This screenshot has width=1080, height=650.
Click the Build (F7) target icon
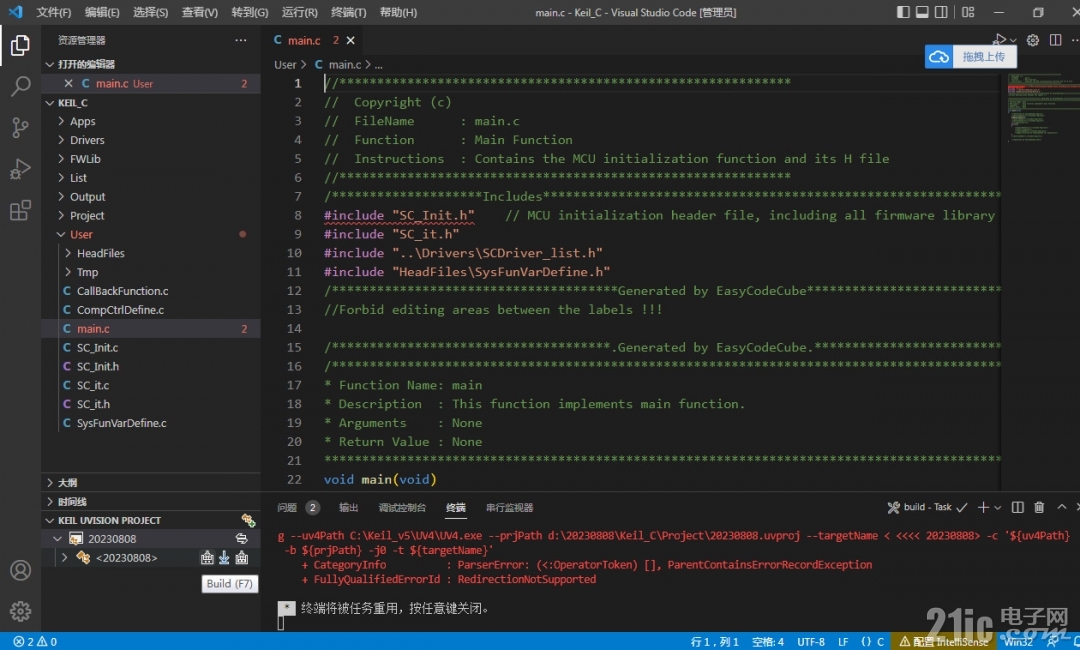[x=207, y=558]
